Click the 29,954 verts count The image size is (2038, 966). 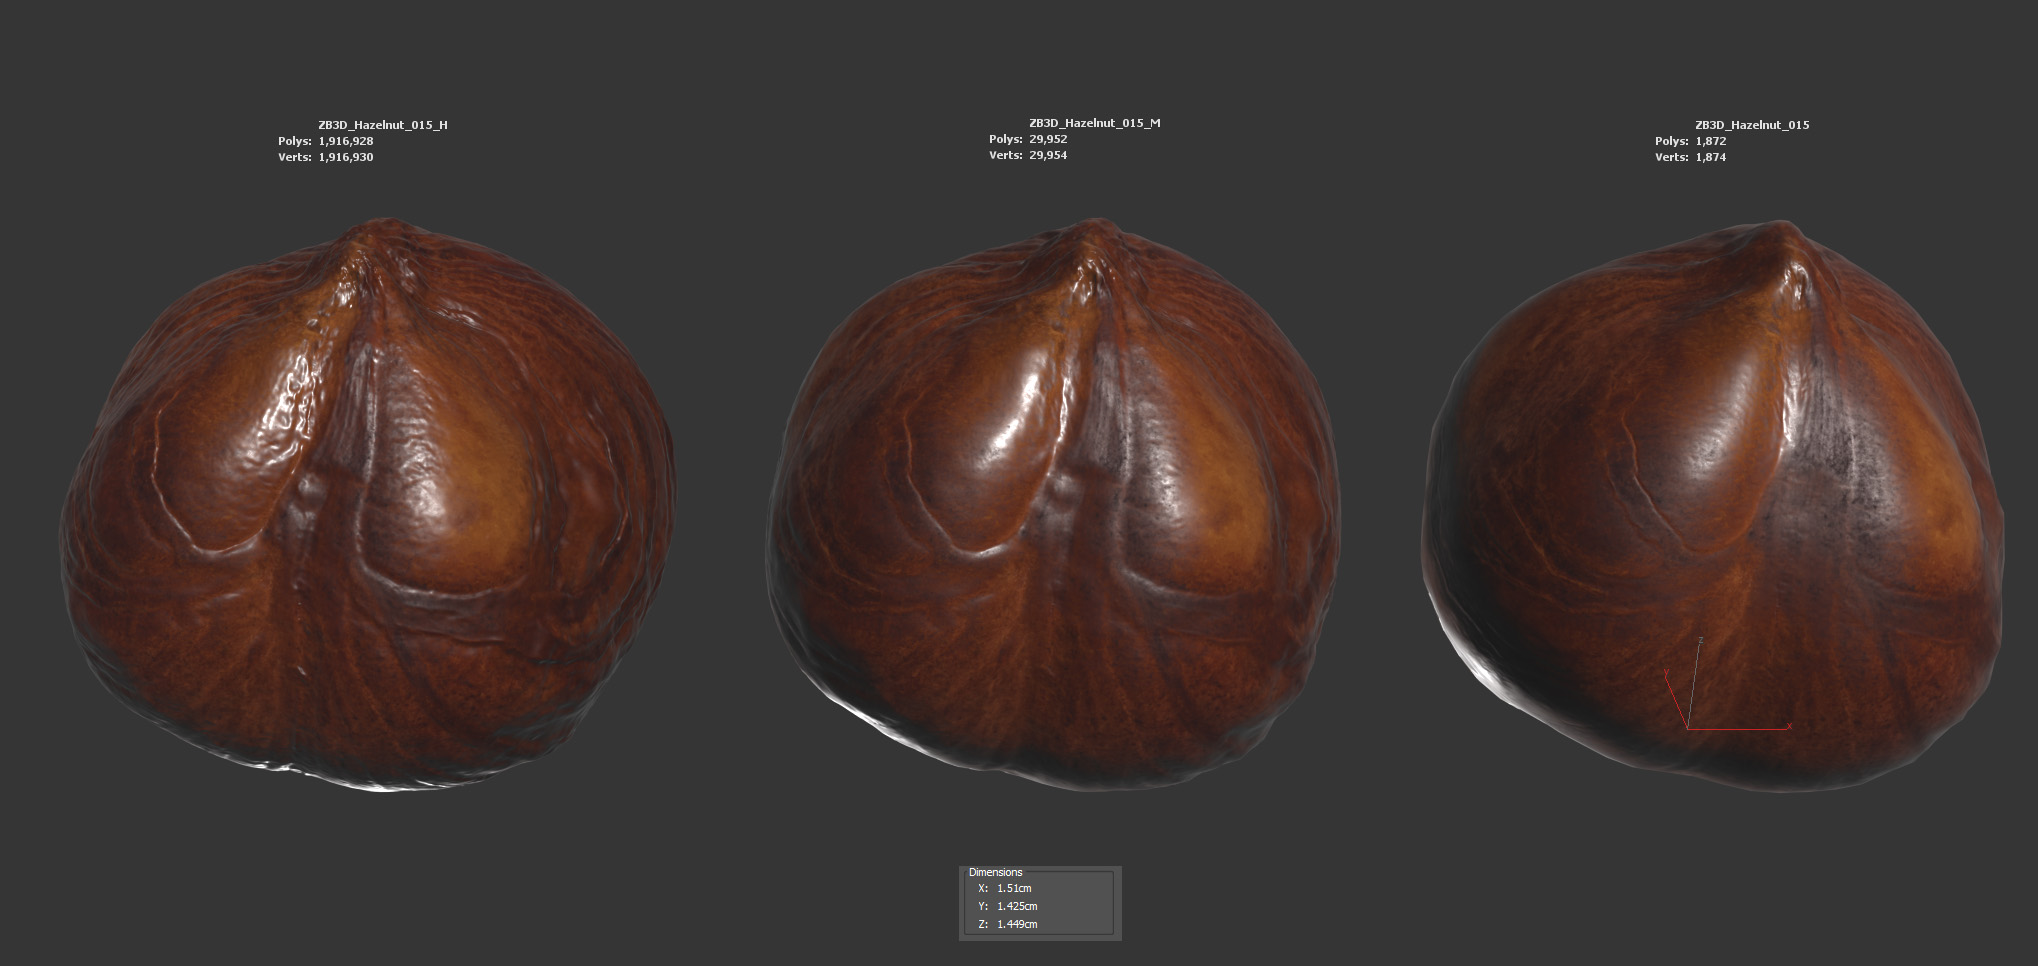click(x=1048, y=155)
